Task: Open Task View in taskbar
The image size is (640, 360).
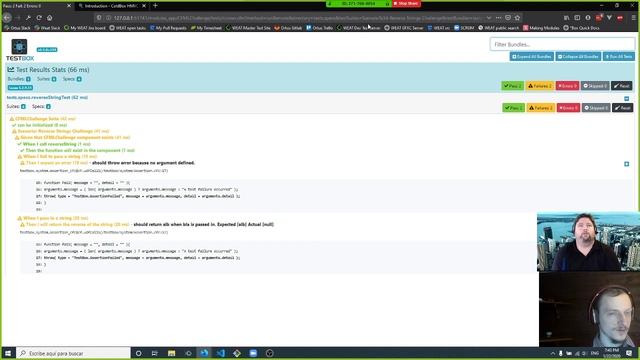Action: [155, 353]
